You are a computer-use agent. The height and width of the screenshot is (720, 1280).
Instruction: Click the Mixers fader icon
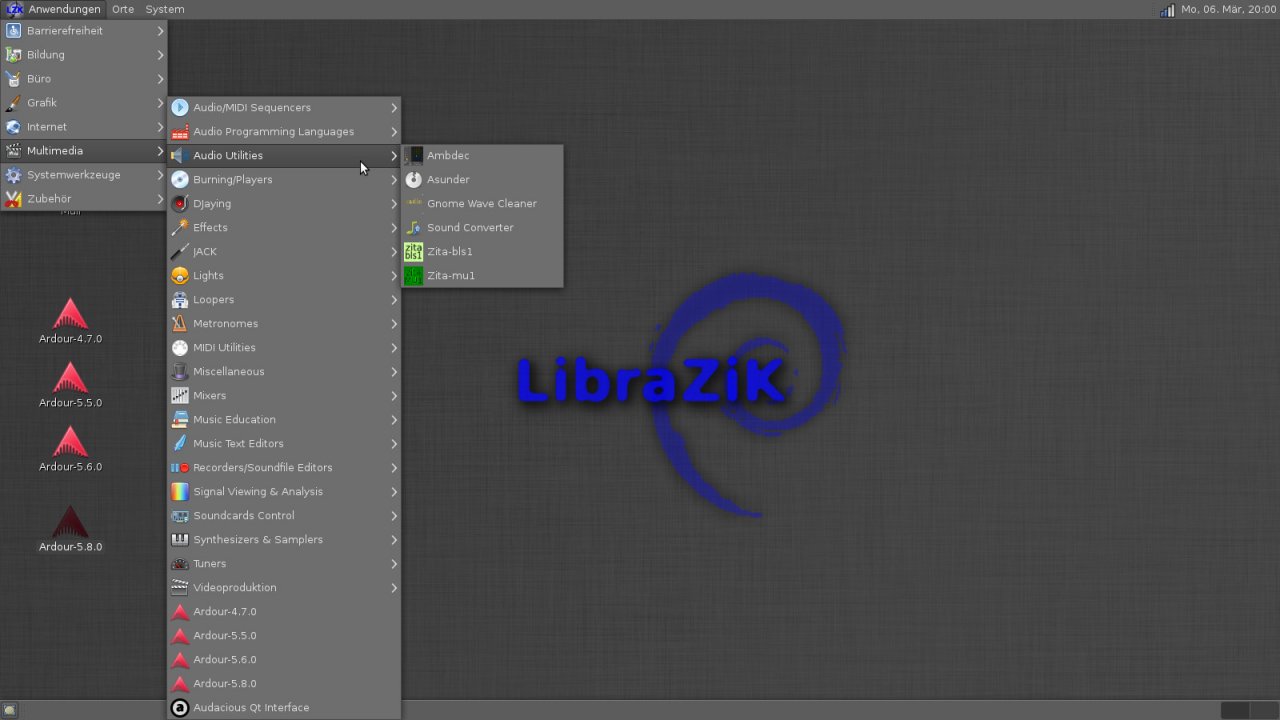[180, 396]
